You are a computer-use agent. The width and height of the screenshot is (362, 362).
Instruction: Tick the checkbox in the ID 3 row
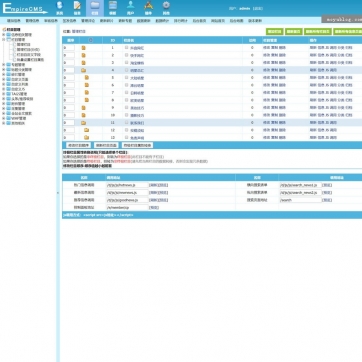(126, 62)
